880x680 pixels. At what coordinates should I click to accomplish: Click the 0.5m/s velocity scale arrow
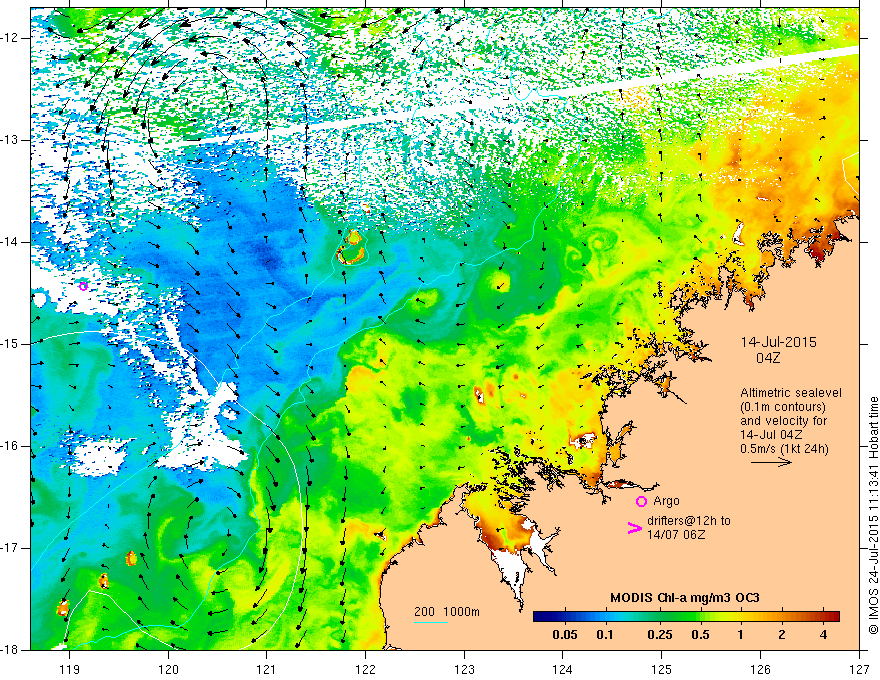[x=771, y=462]
